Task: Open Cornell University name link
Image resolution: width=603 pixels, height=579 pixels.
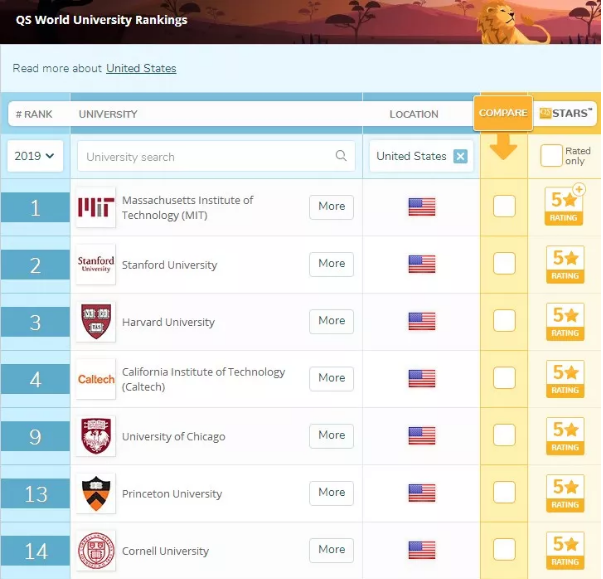Action: pyautogui.click(x=165, y=551)
